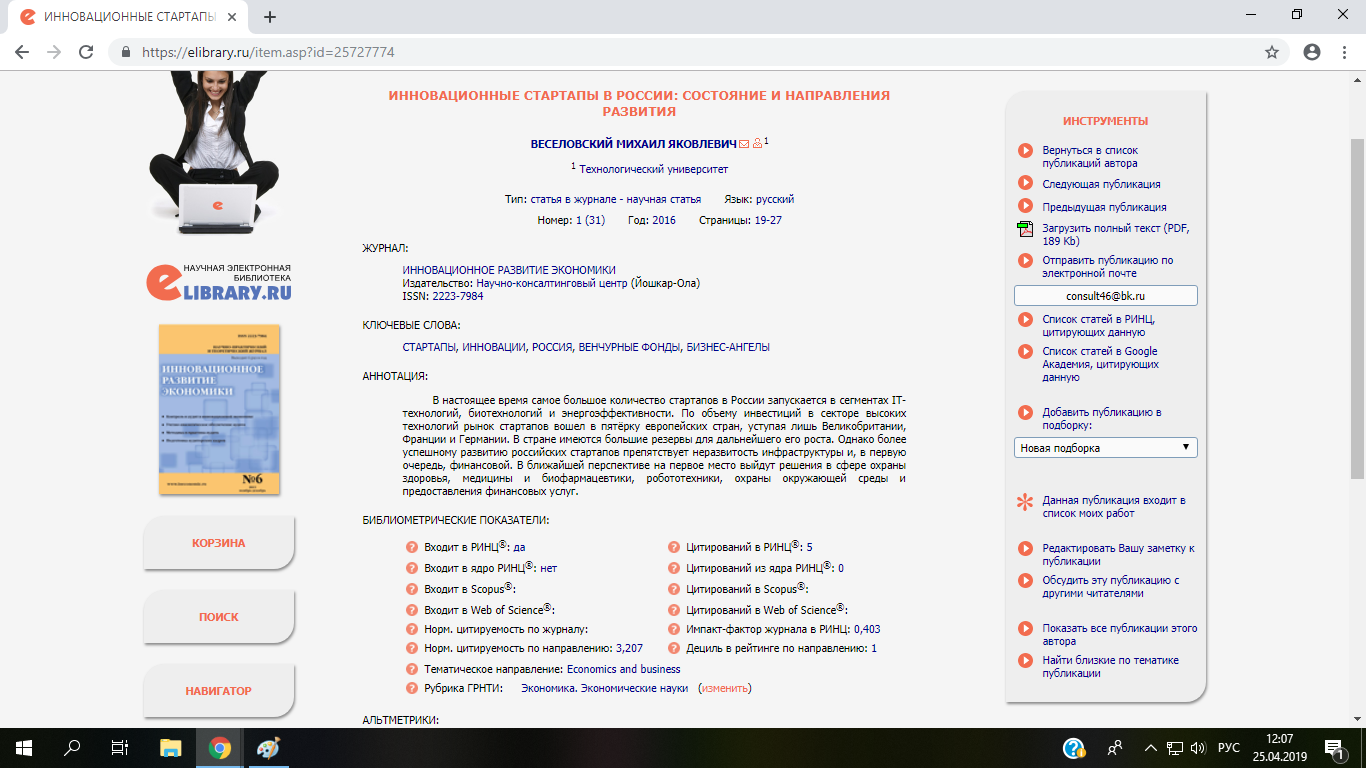Click the red asterisk icon beside 'Данная публикация входит'
The height and width of the screenshot is (768, 1366).
(x=1025, y=503)
